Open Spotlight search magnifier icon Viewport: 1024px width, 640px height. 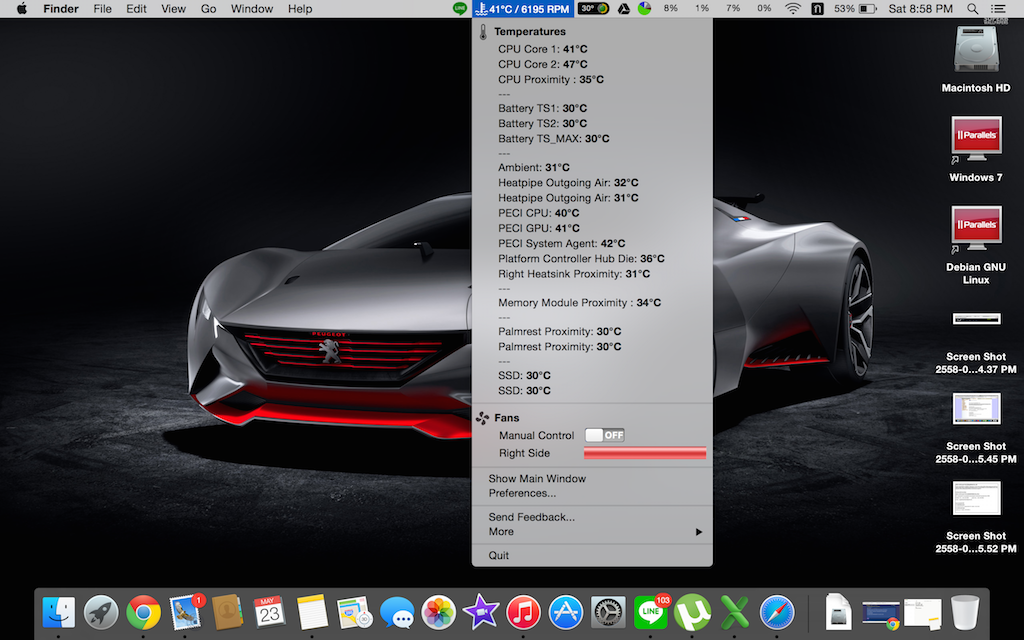tap(973, 9)
